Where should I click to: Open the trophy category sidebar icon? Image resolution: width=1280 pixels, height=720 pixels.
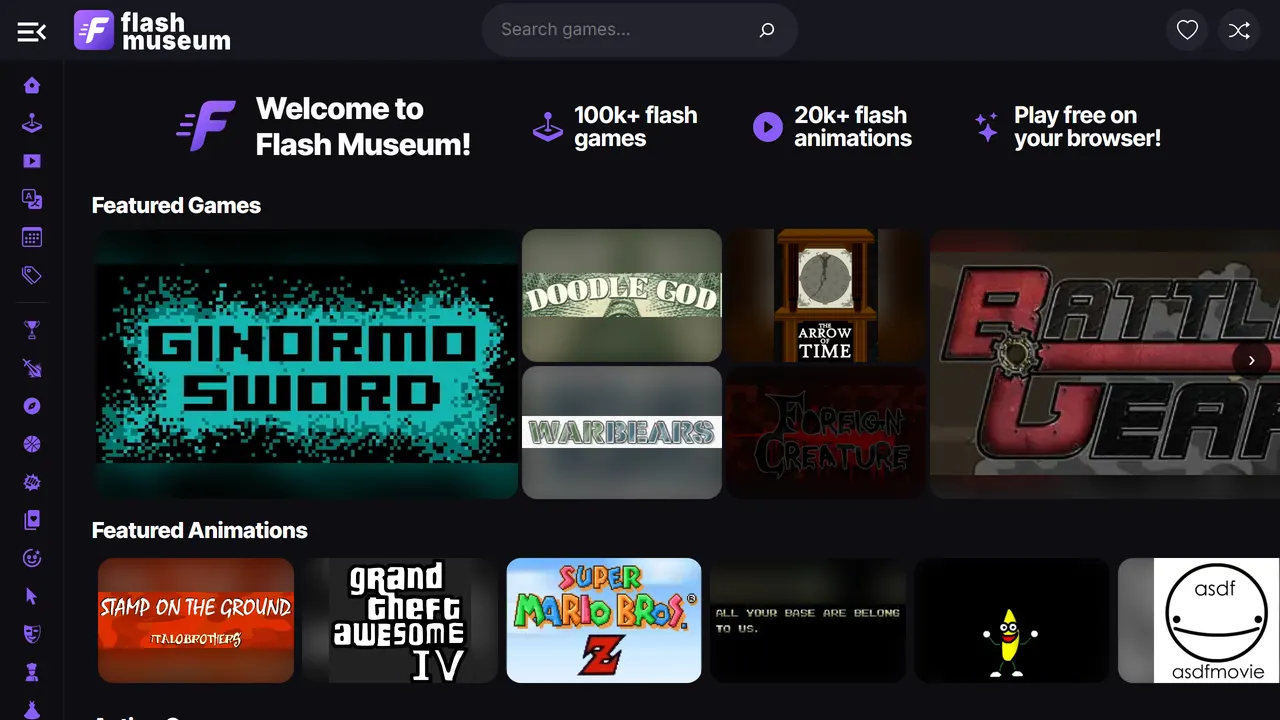click(x=32, y=330)
